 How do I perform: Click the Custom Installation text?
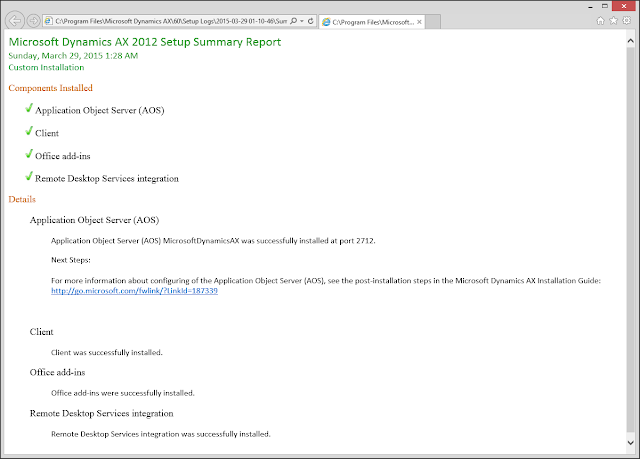46,67
